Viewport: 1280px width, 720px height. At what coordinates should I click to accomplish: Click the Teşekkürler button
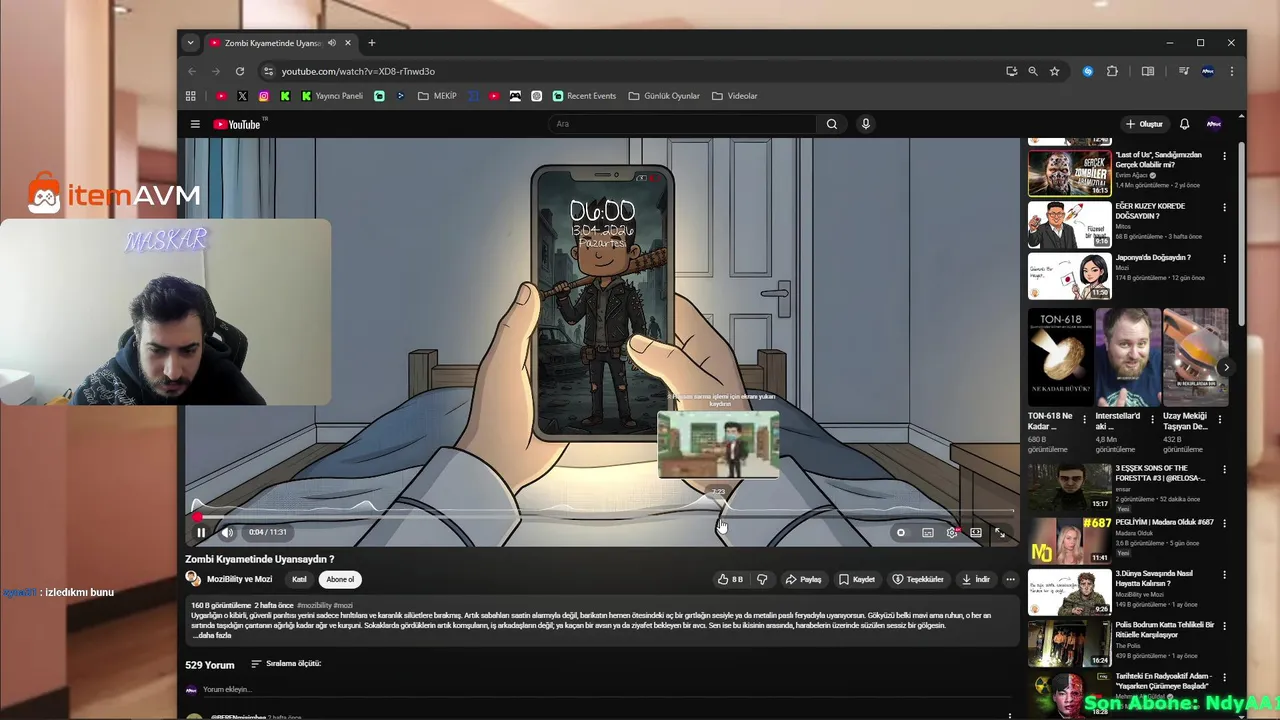[918, 579]
